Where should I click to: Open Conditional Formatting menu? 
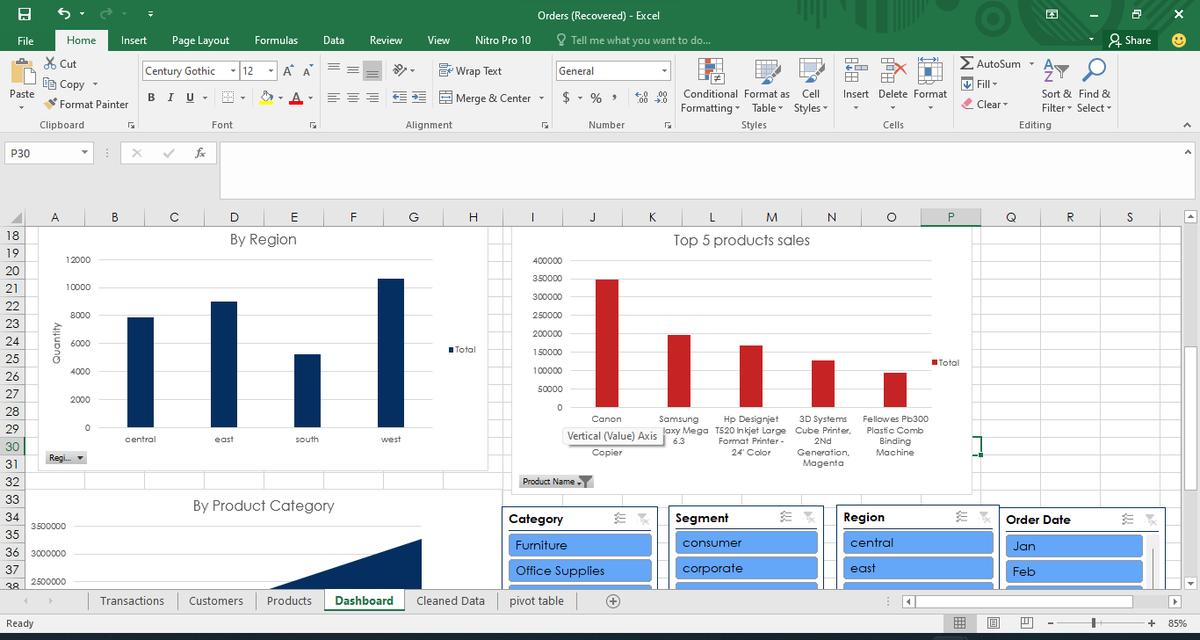tap(709, 87)
